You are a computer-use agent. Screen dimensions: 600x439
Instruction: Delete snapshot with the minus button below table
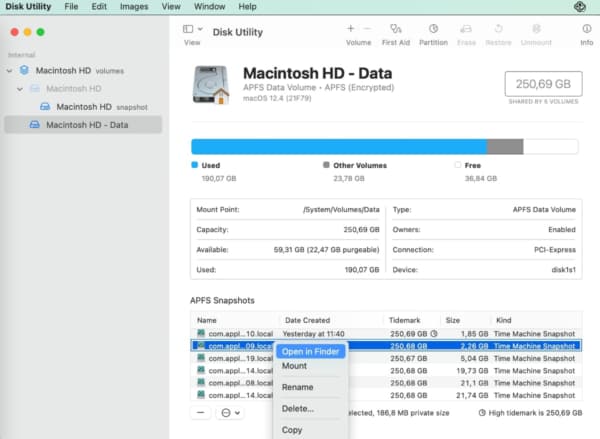(x=201, y=413)
